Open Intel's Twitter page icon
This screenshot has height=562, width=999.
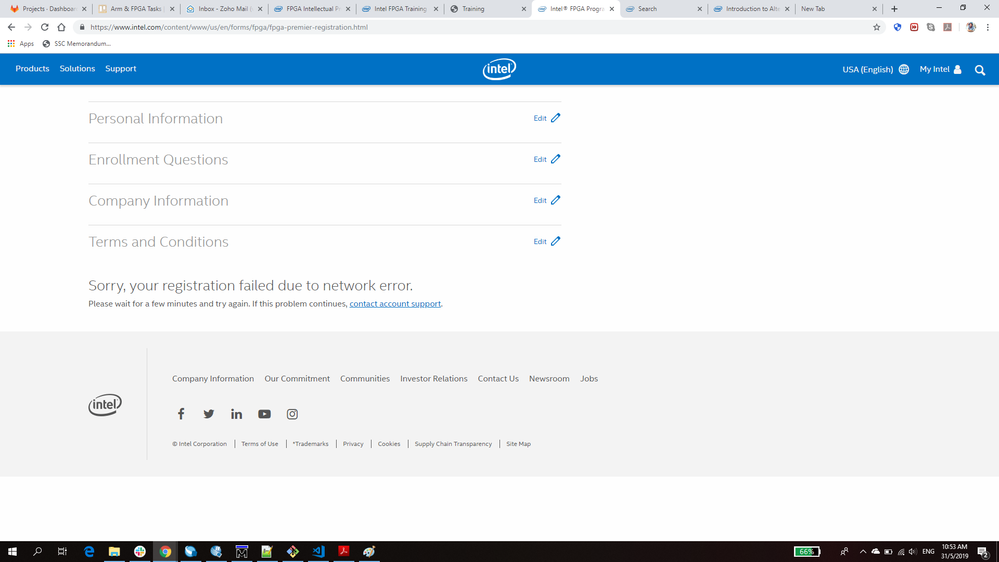pyautogui.click(x=208, y=414)
